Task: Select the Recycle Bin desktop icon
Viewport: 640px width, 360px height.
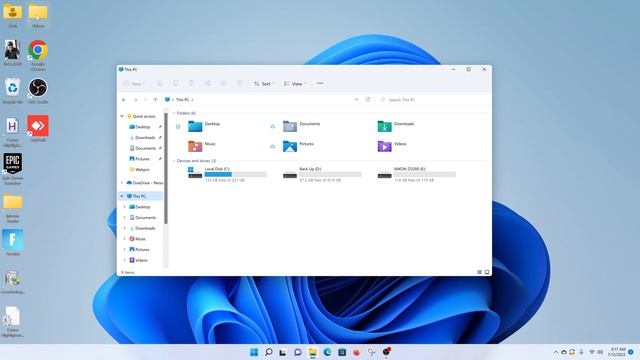Action: click(13, 91)
